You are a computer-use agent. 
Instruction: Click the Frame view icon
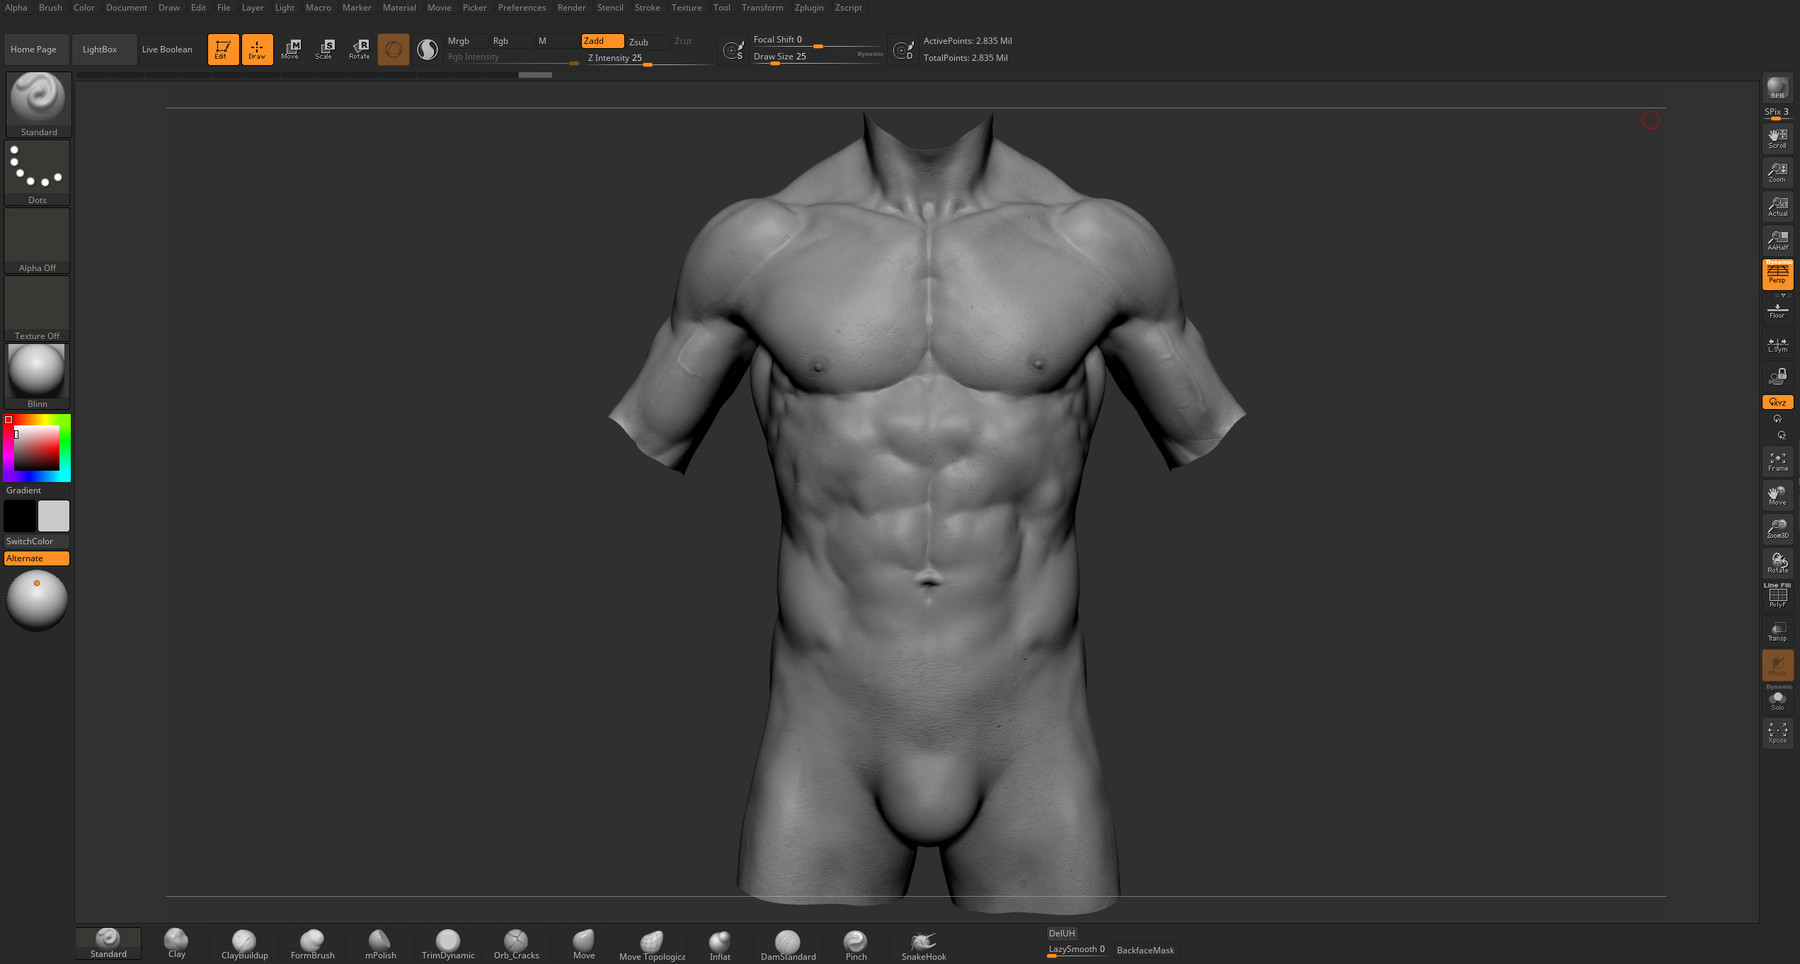coord(1777,461)
